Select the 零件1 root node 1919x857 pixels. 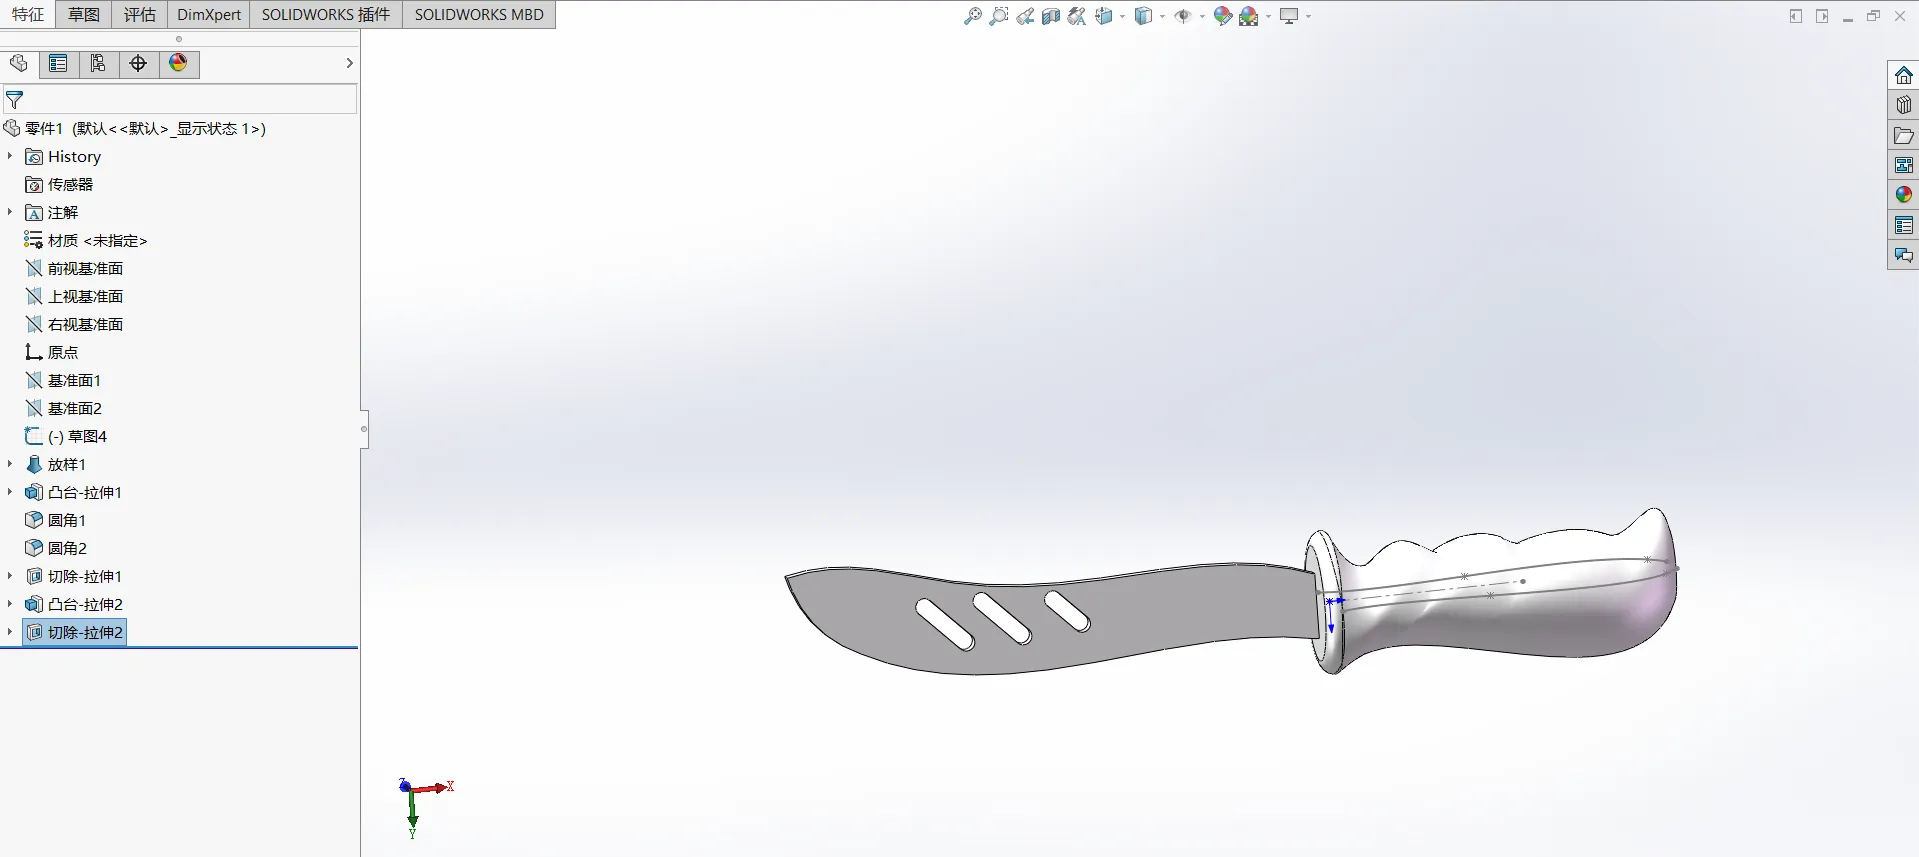135,128
